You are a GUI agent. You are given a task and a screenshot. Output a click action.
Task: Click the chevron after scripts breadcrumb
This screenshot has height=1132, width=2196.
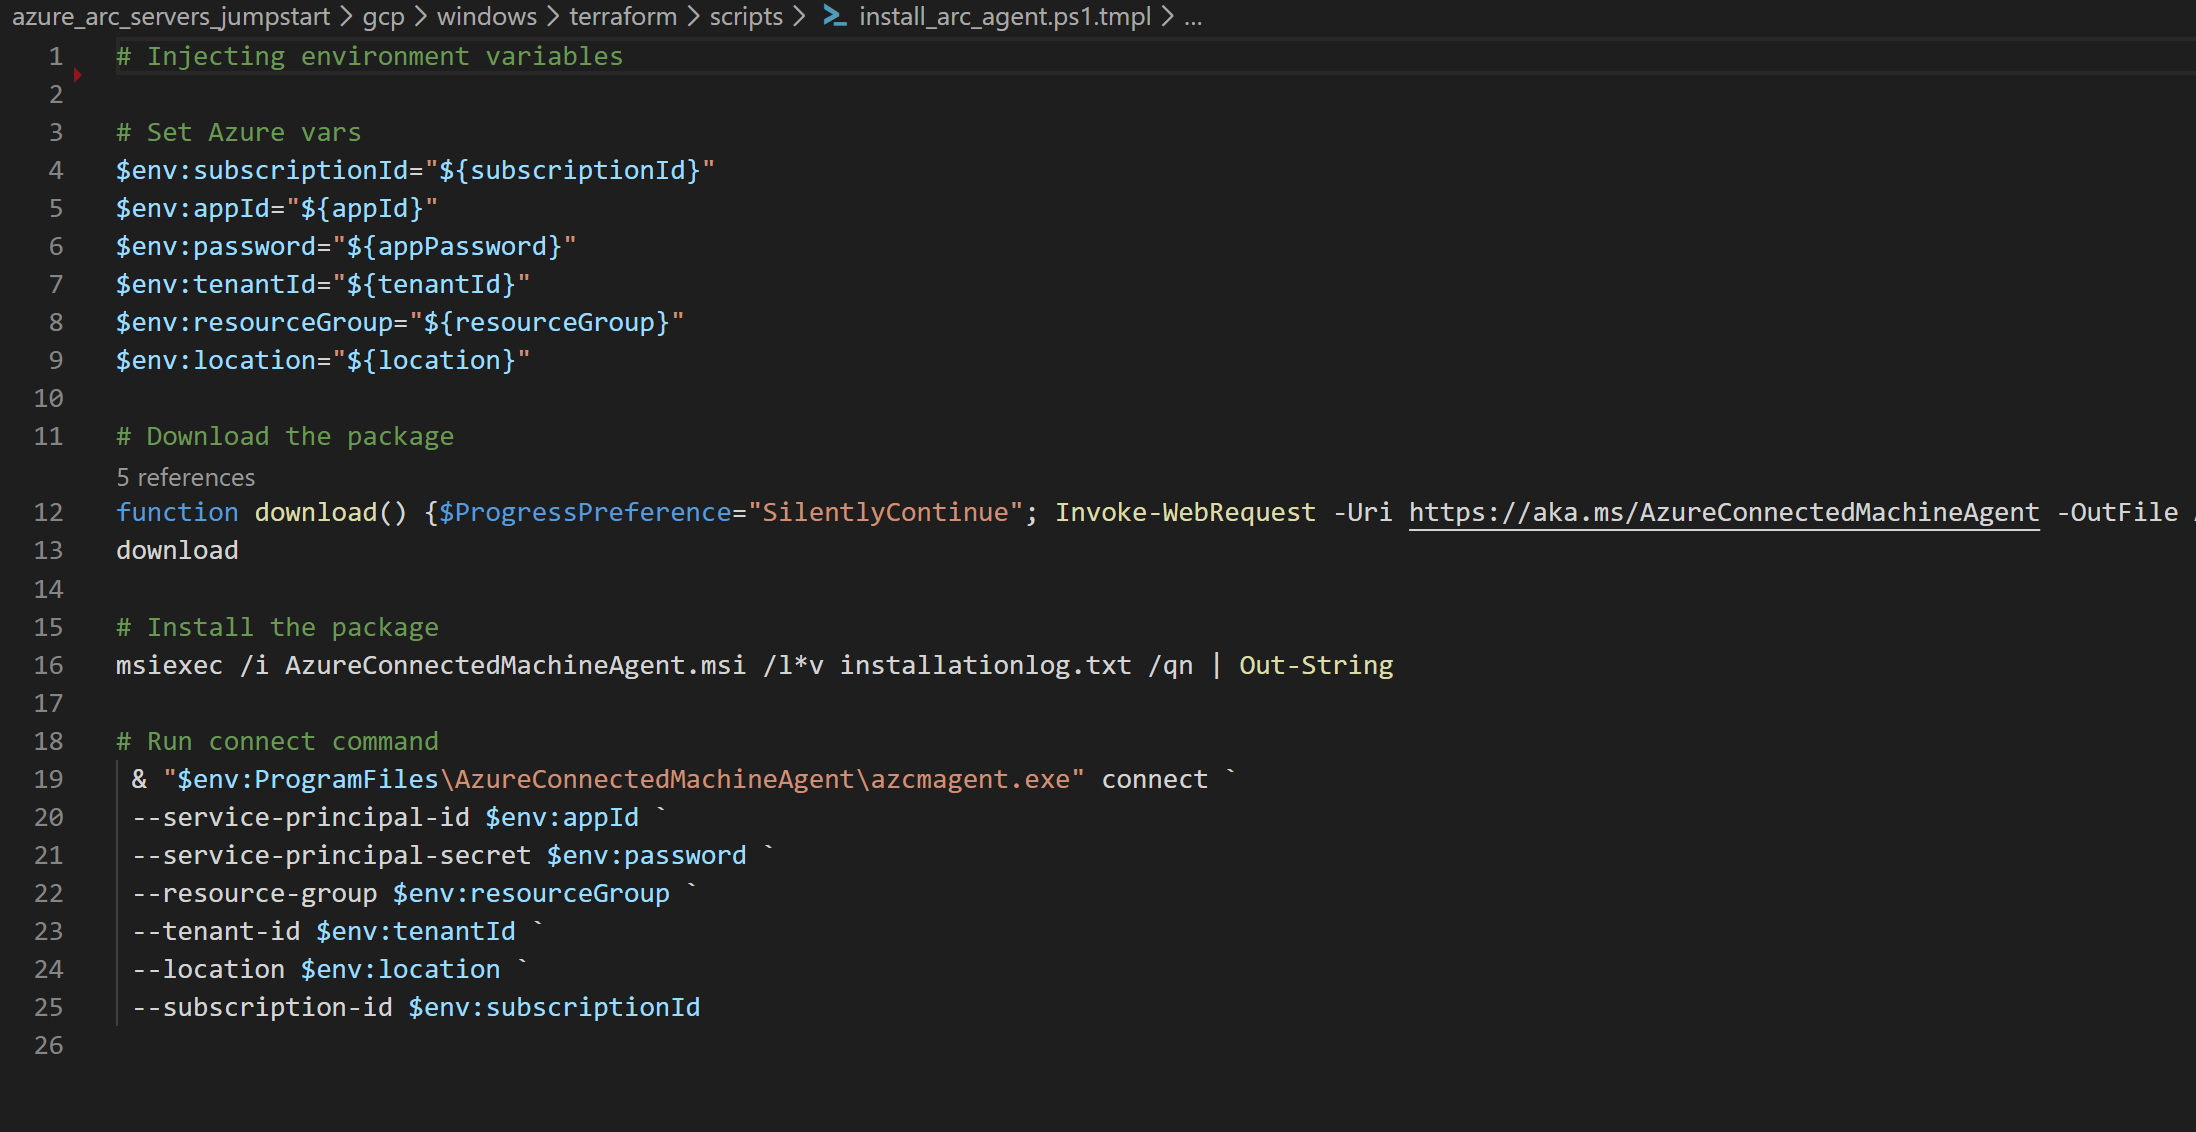[799, 17]
